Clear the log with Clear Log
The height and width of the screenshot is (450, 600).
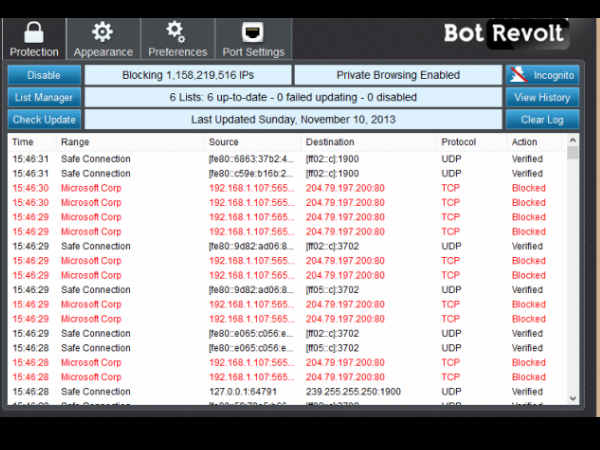[542, 119]
